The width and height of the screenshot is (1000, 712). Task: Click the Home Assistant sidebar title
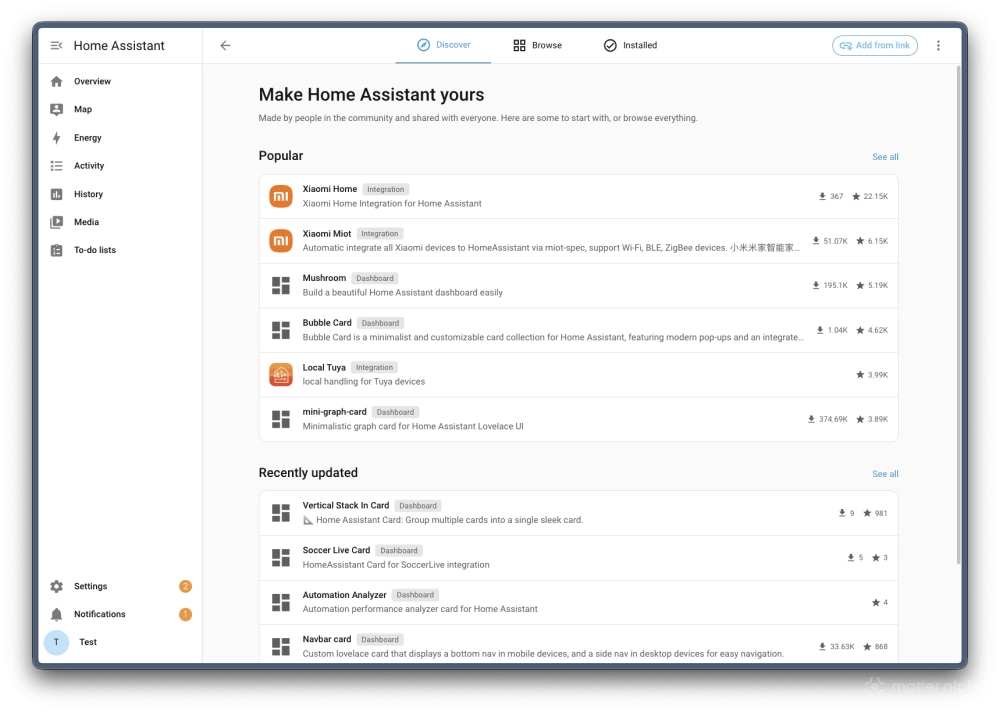(x=119, y=45)
